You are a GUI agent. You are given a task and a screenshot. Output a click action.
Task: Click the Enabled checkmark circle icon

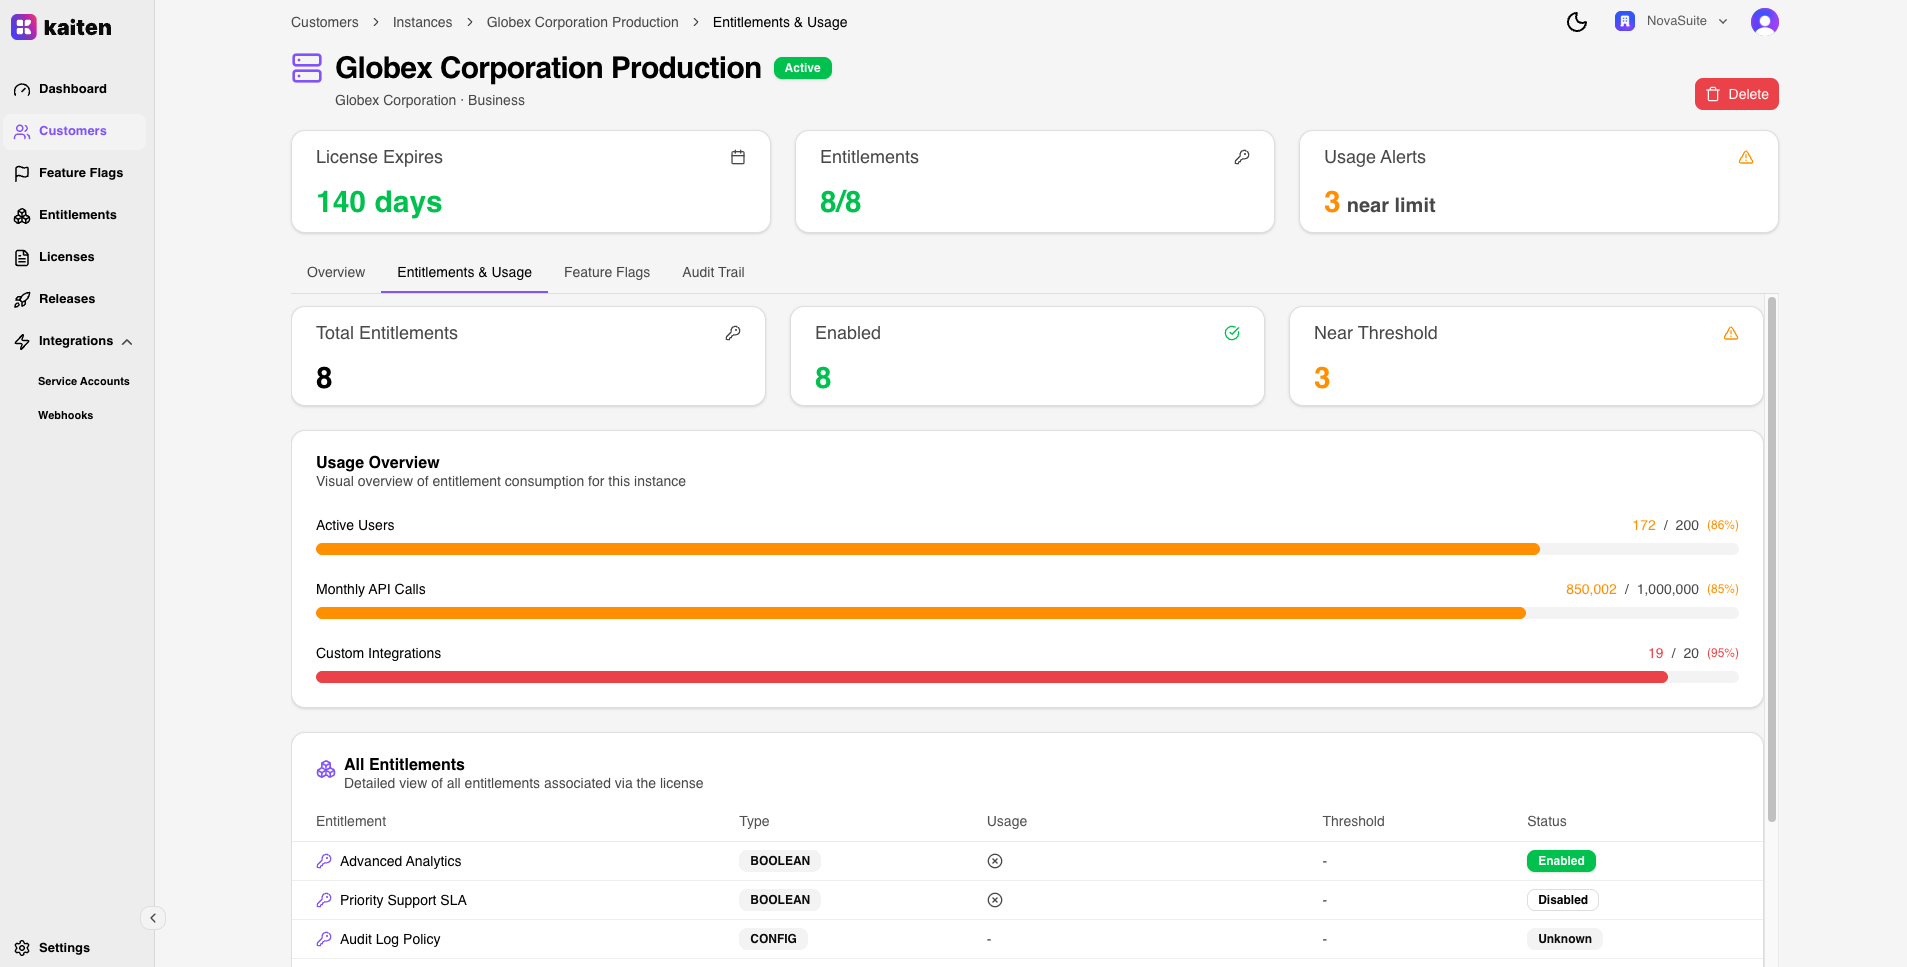[1232, 333]
